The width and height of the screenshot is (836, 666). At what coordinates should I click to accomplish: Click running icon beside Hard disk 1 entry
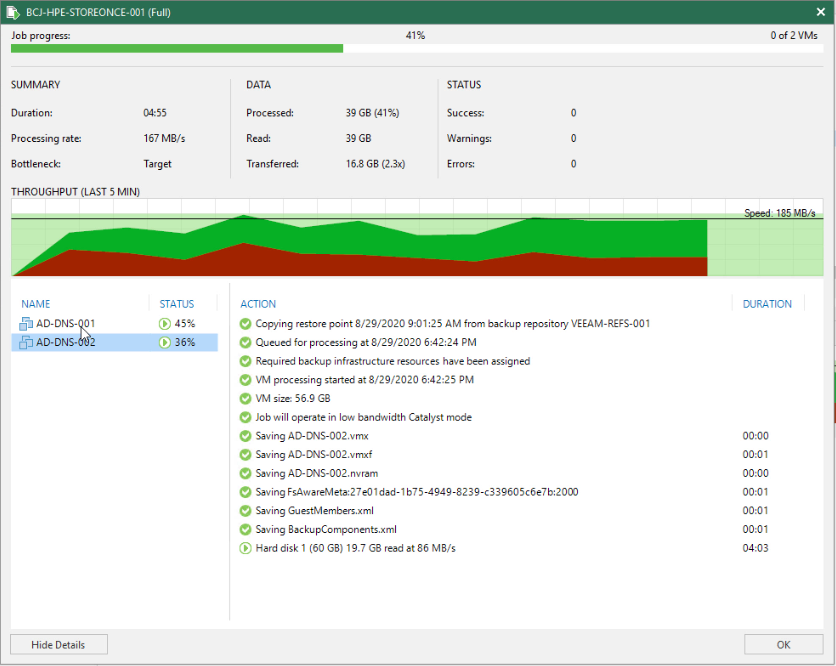tap(245, 548)
